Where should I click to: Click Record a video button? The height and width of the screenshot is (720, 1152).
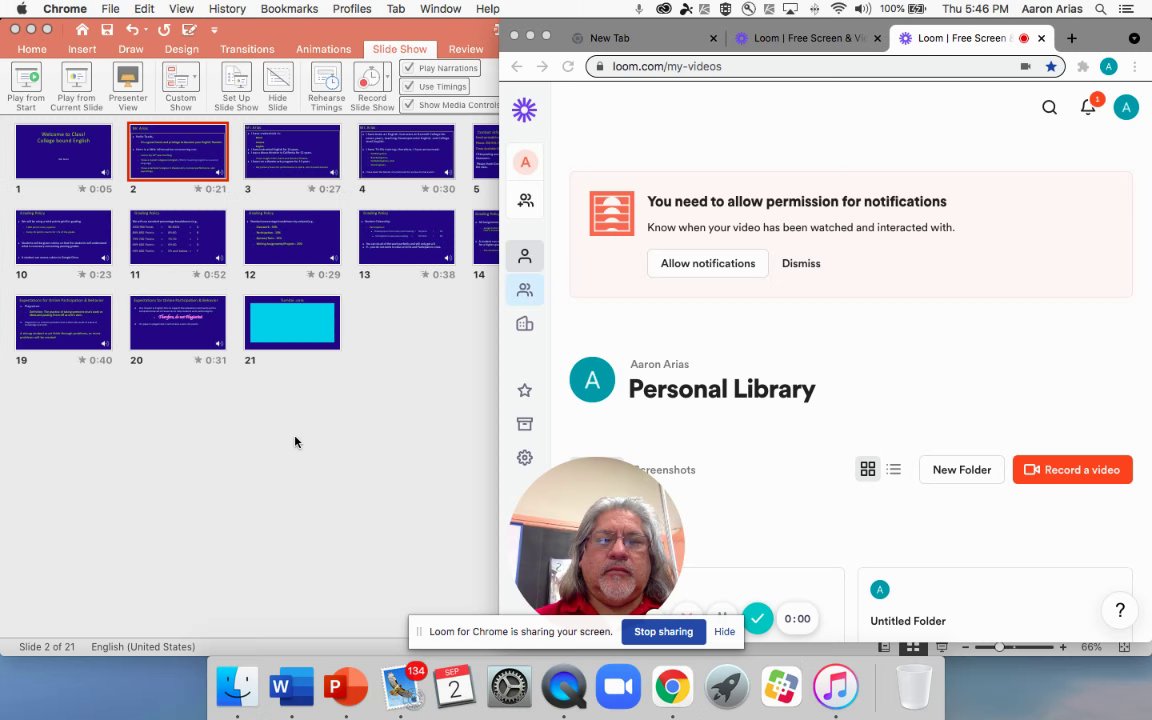click(x=1072, y=469)
